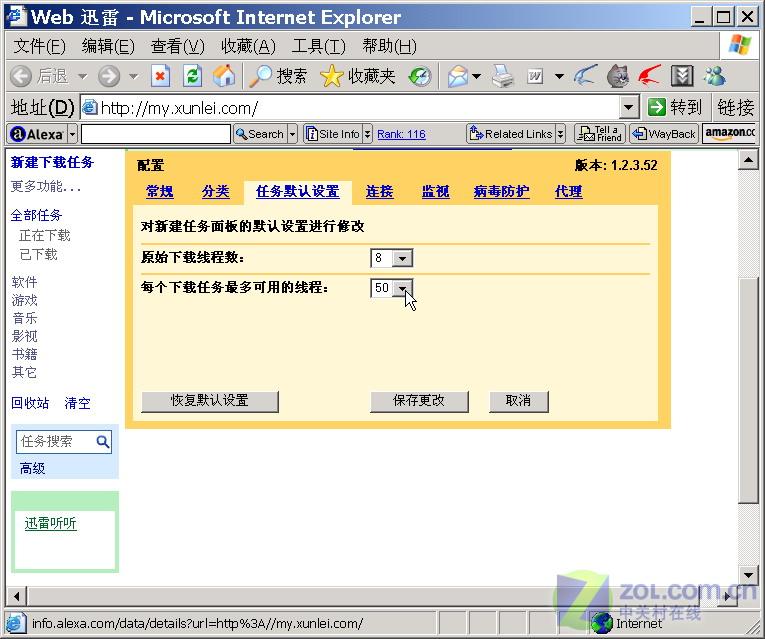Image resolution: width=765 pixels, height=639 pixels.
Task: Click the Tell a Friend button
Action: [x=600, y=134]
